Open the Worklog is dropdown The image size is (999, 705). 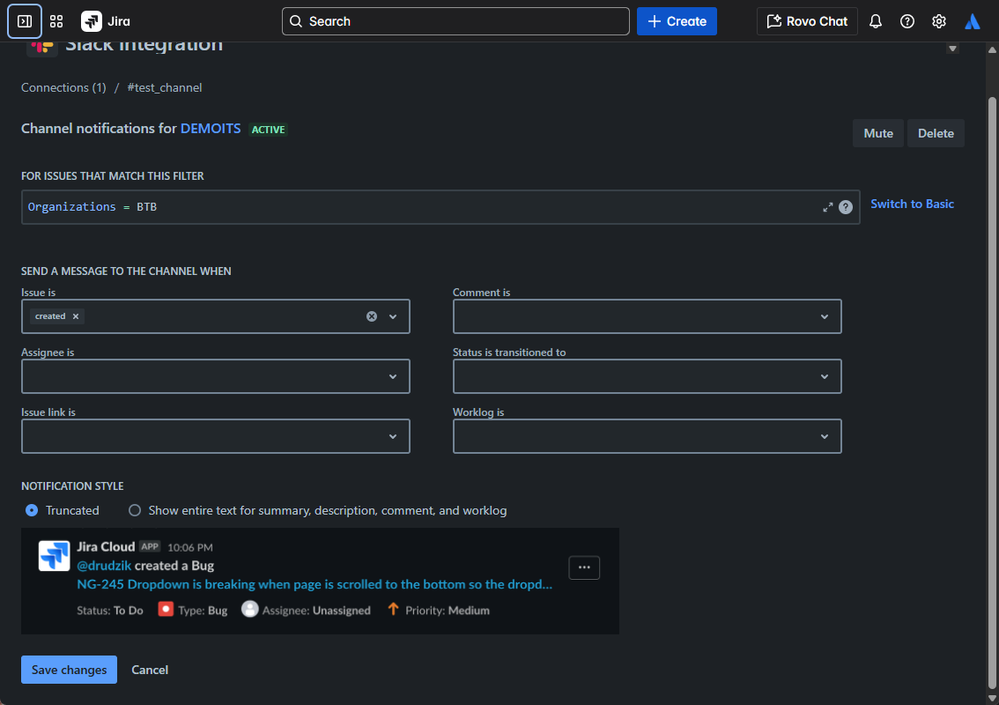click(647, 436)
